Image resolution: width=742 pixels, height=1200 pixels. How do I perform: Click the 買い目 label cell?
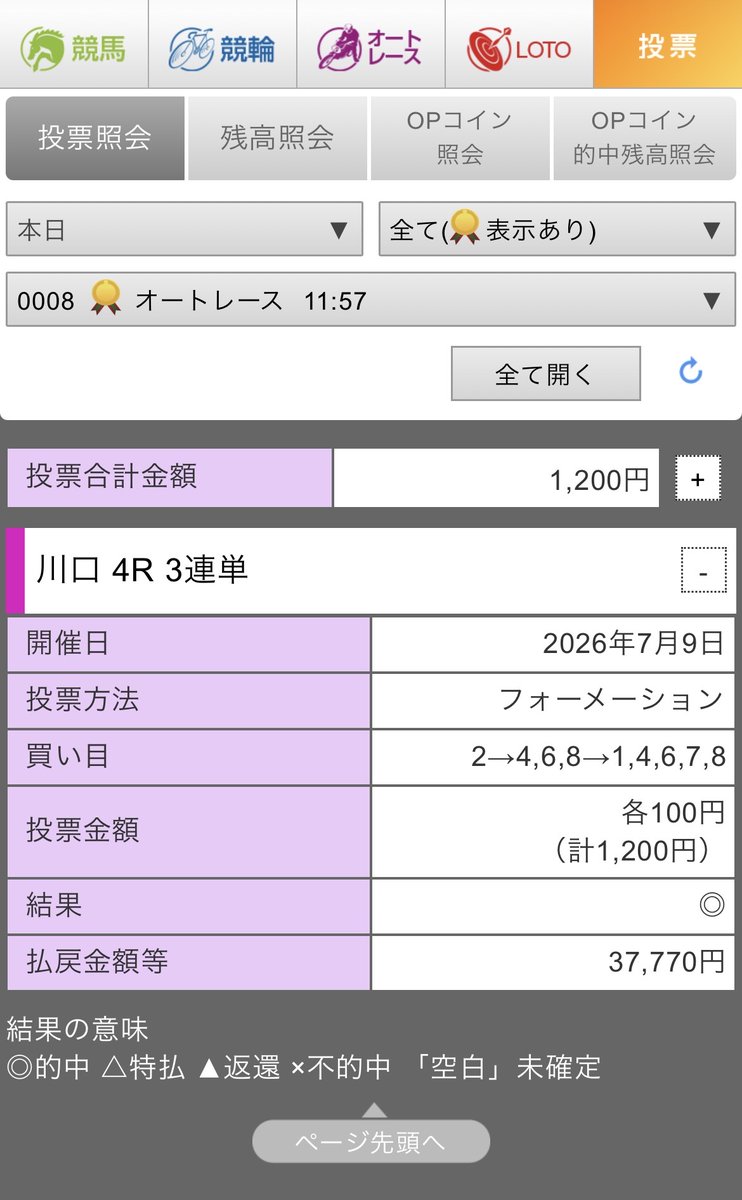[189, 756]
